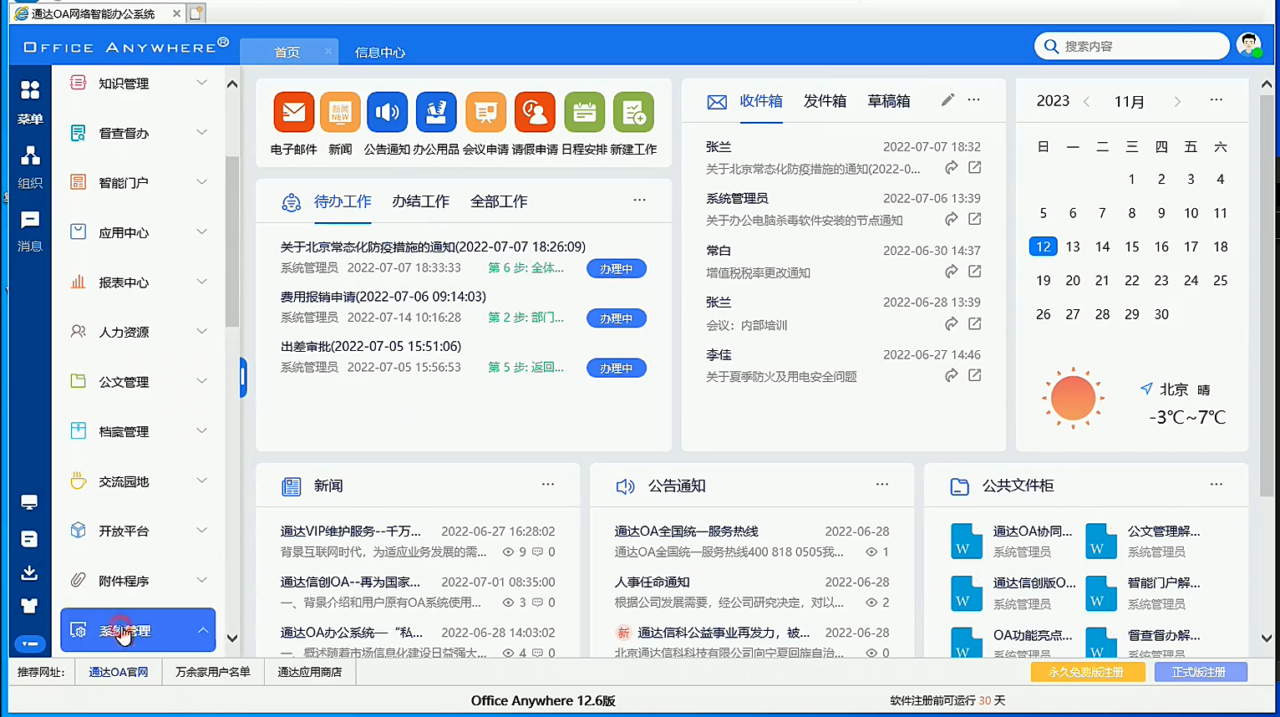Switch to the 办结工作 tab
This screenshot has width=1280, height=717.
(x=420, y=201)
